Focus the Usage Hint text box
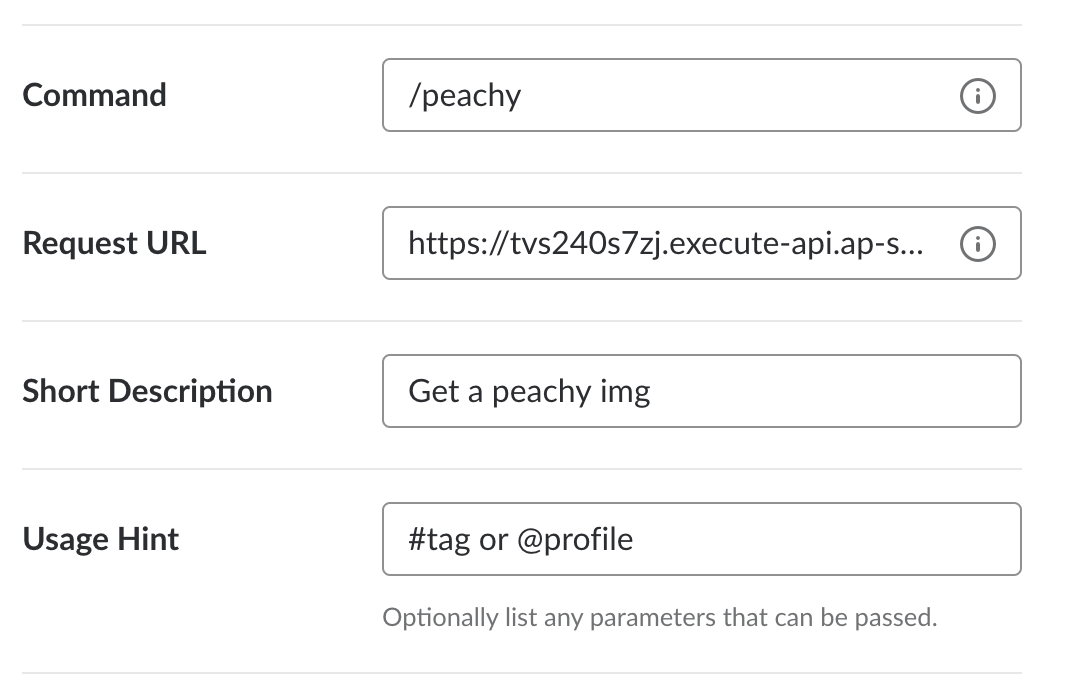This screenshot has height=692, width=1066. [x=702, y=539]
